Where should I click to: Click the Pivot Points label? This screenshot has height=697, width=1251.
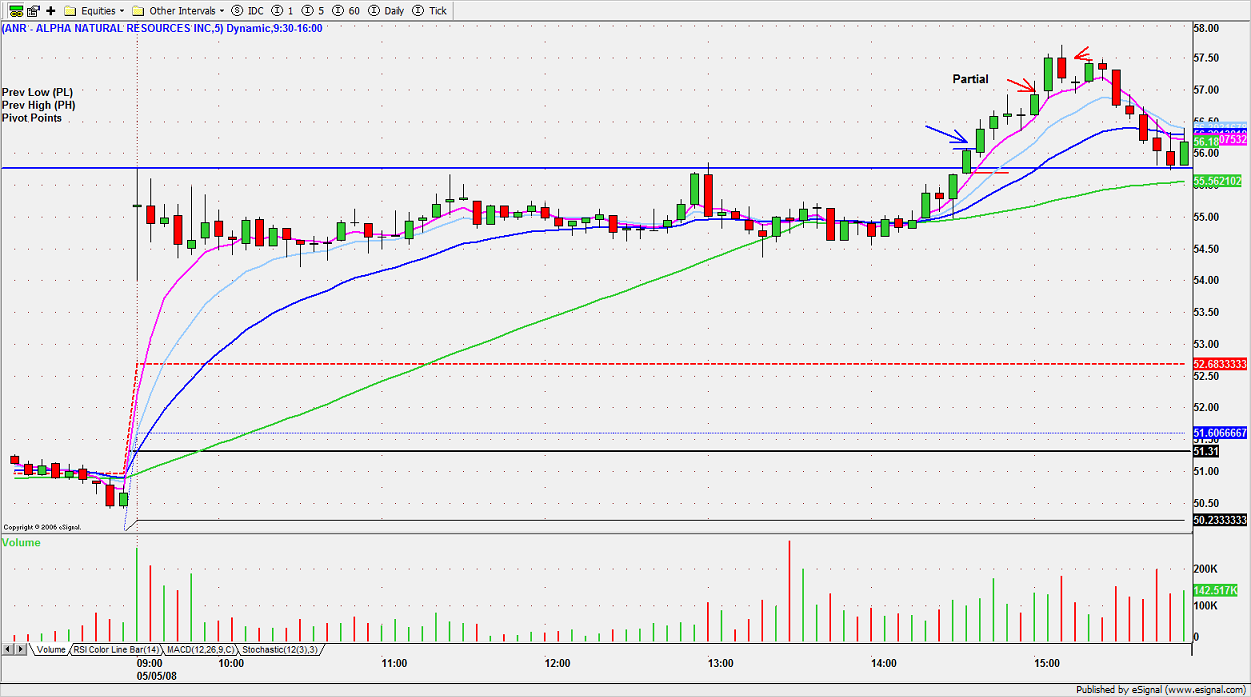click(x=32, y=118)
